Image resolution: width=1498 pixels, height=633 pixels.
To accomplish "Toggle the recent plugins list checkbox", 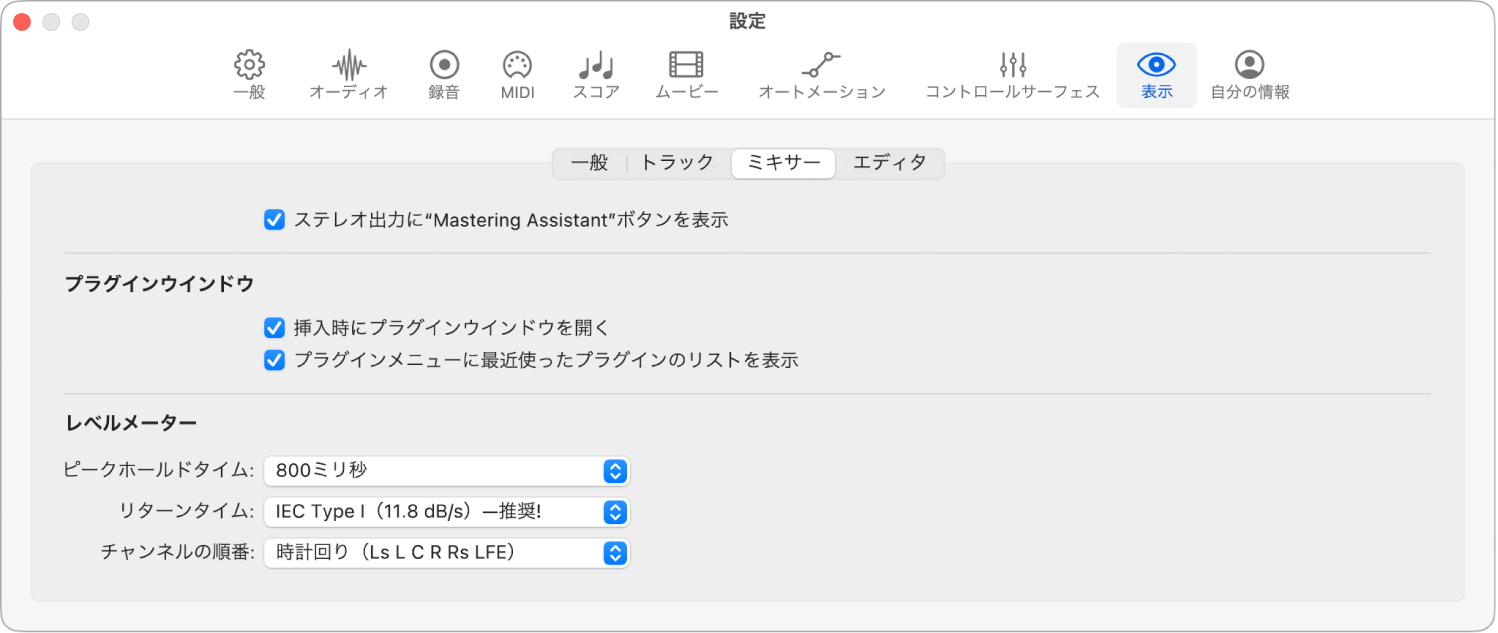I will tap(274, 361).
